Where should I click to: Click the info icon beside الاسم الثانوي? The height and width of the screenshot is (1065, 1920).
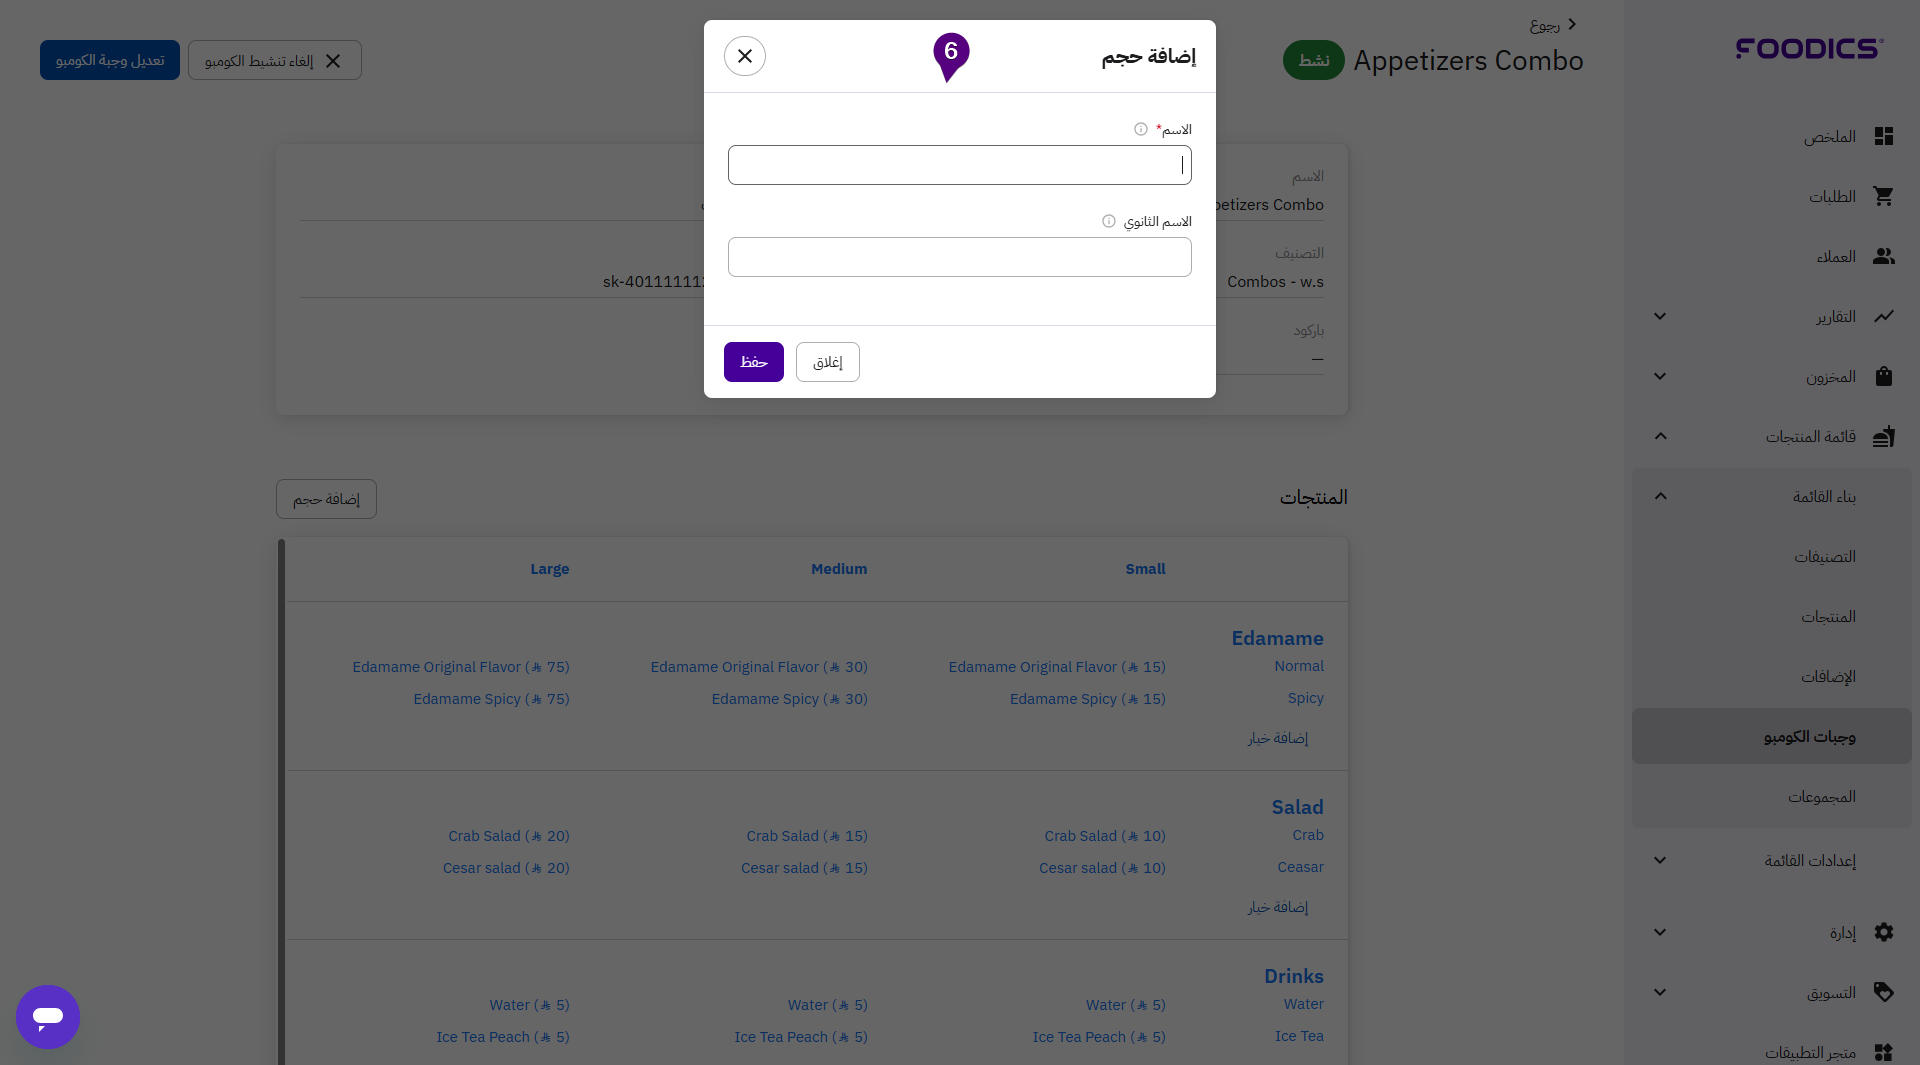coord(1108,221)
